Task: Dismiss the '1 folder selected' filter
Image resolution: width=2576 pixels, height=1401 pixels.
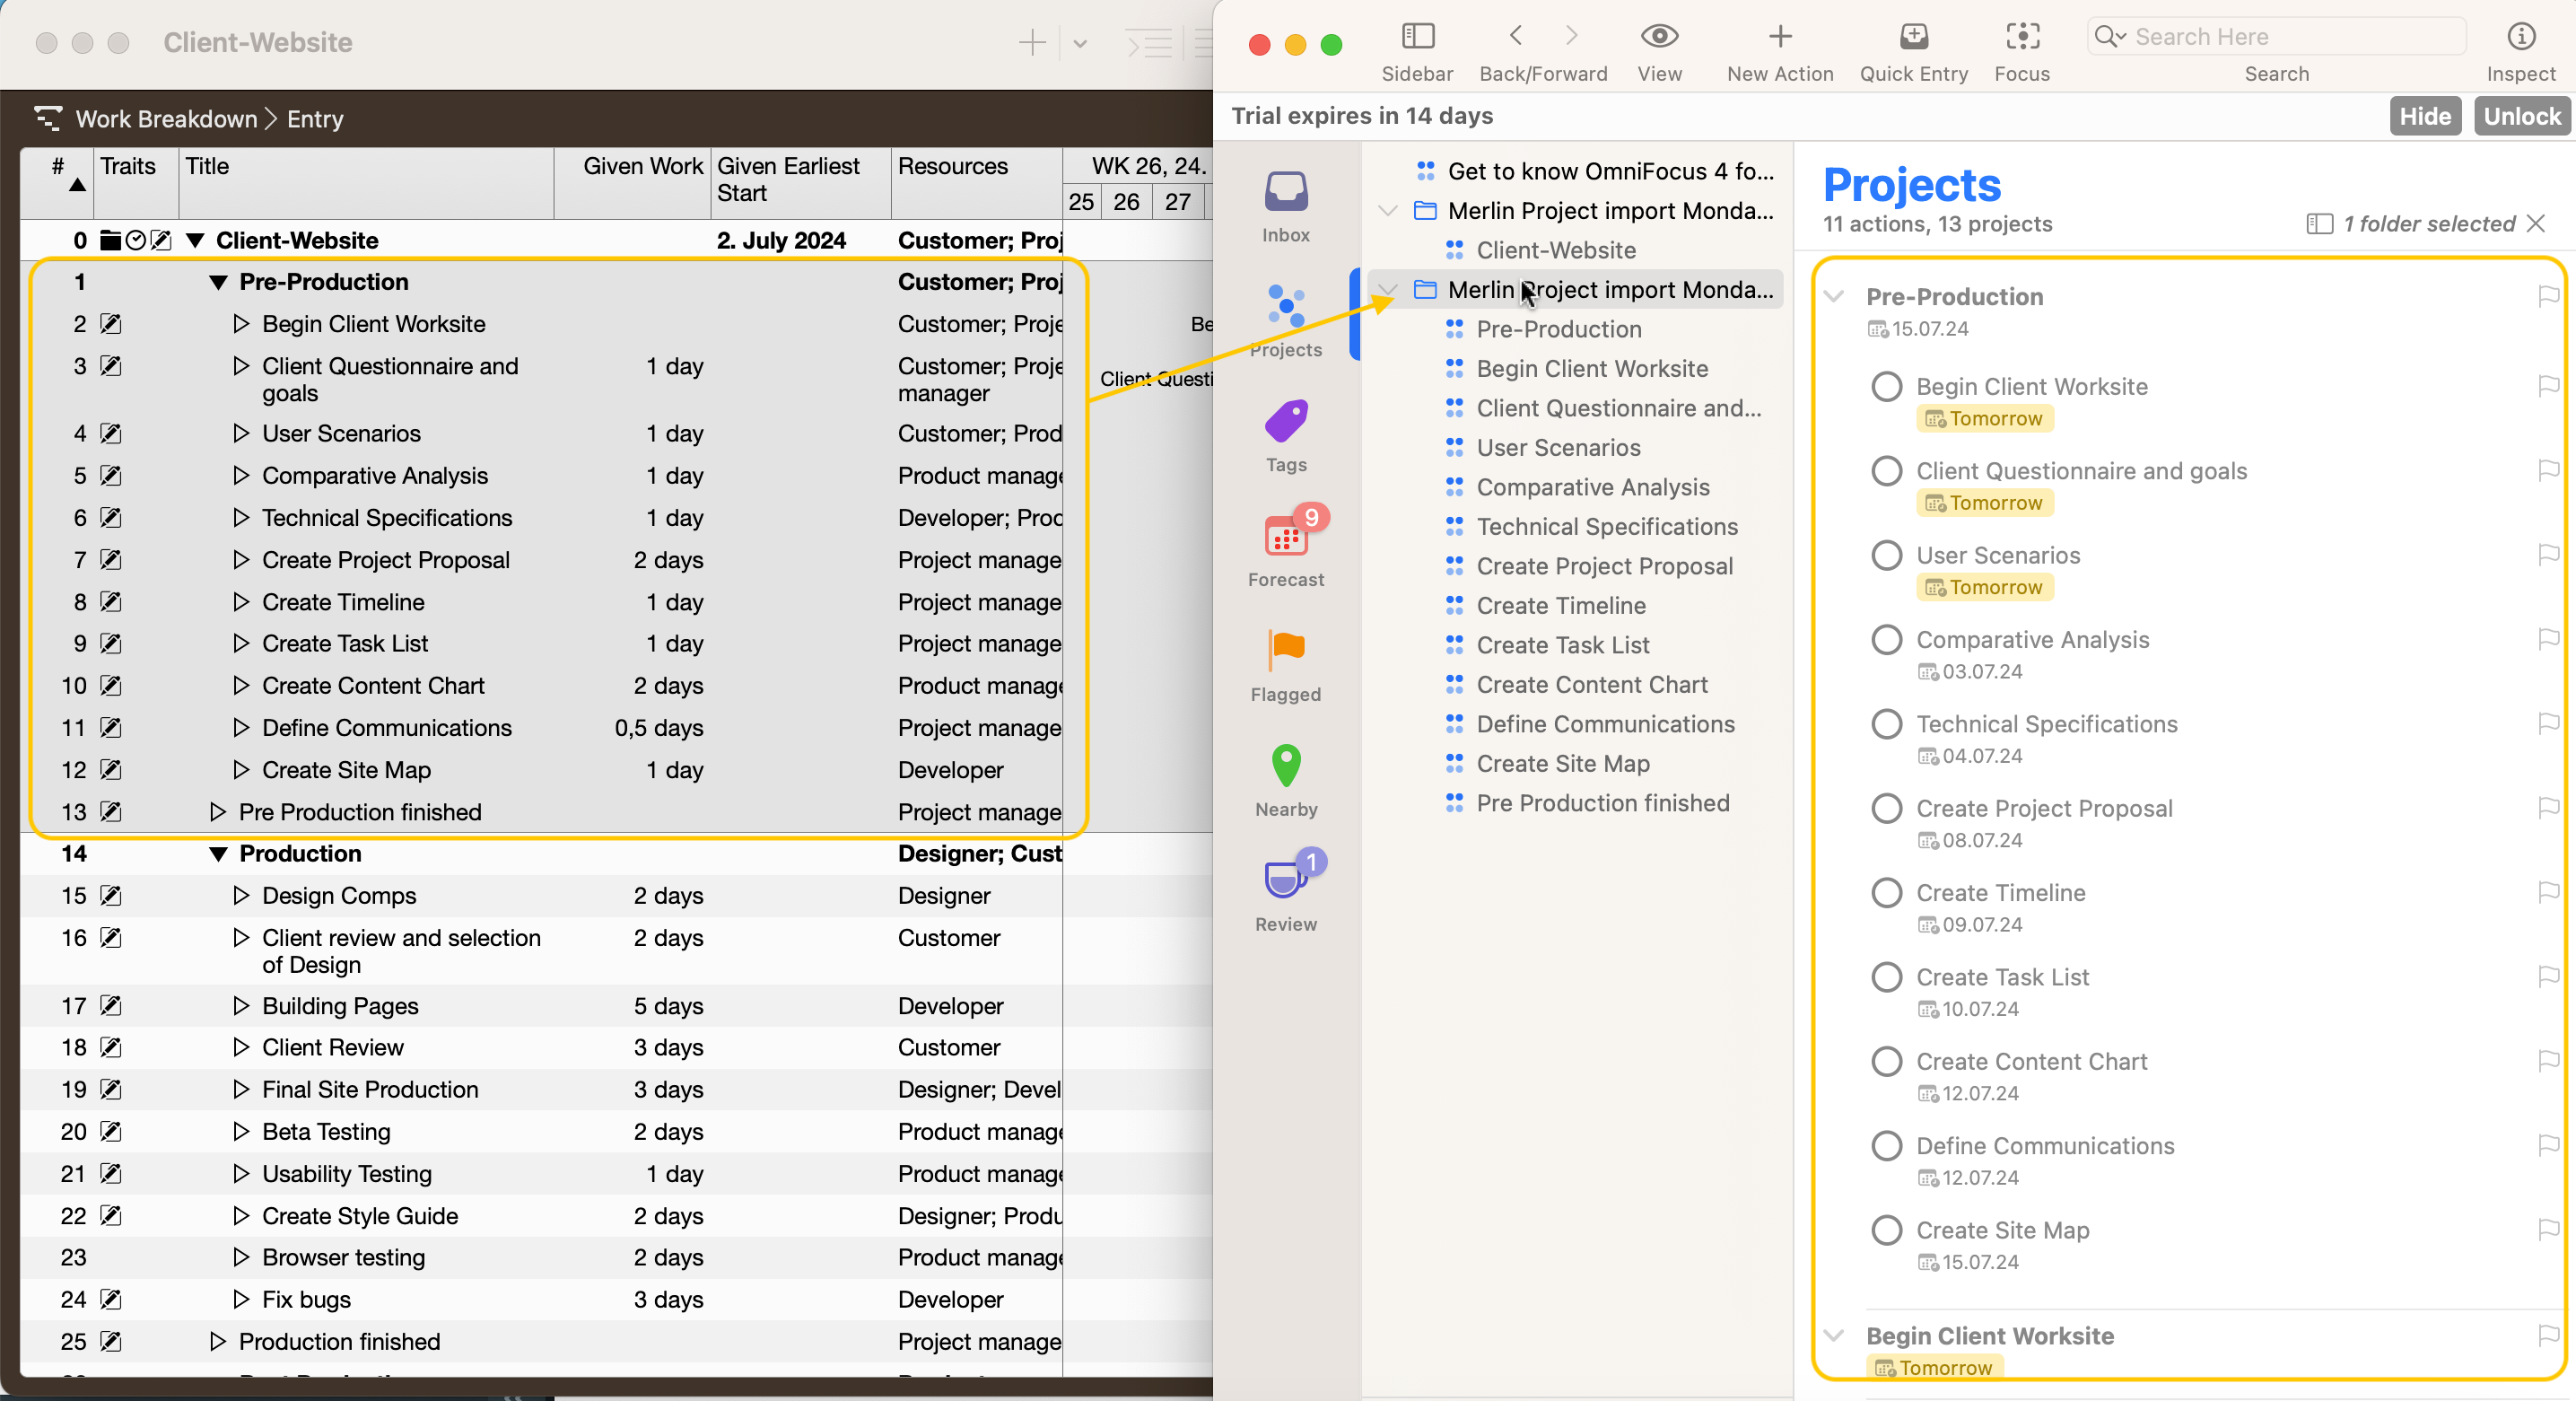Action: [2535, 223]
